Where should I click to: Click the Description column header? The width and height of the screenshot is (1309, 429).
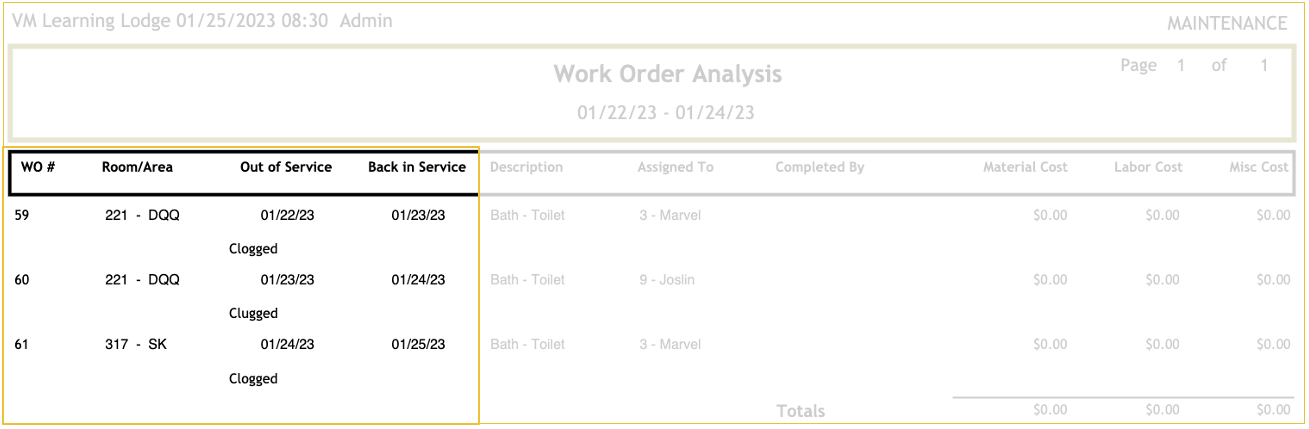tap(527, 167)
